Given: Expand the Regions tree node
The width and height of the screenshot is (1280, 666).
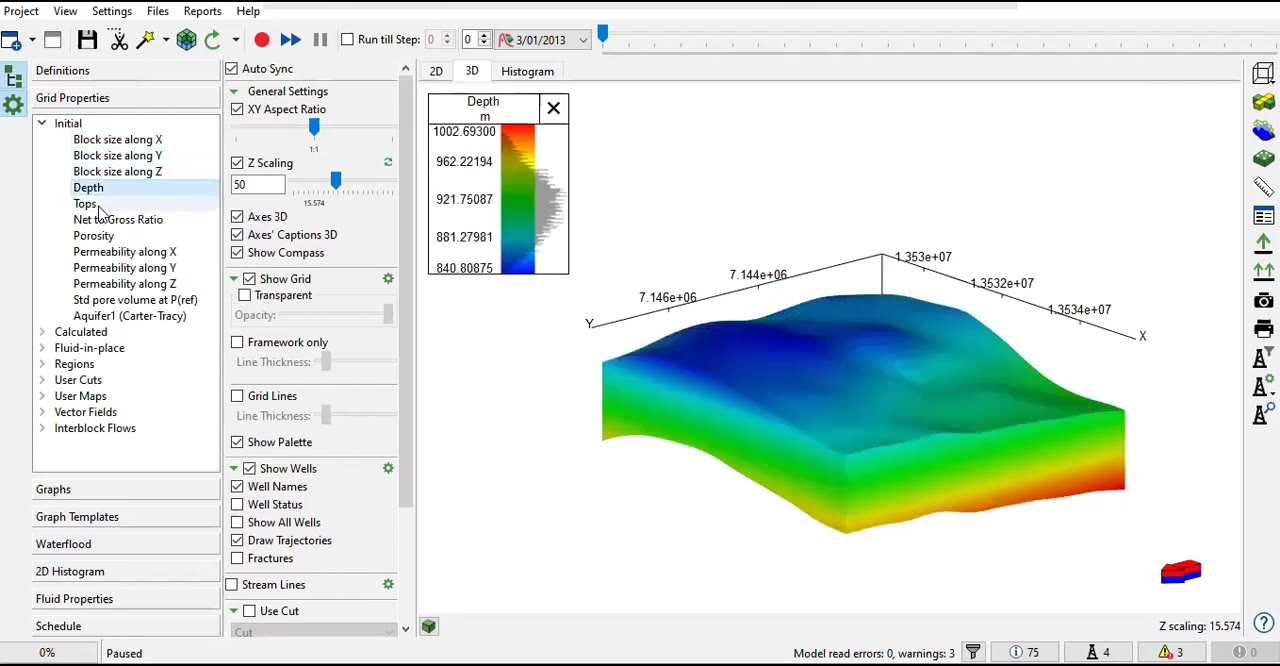Looking at the screenshot, I should [x=42, y=364].
